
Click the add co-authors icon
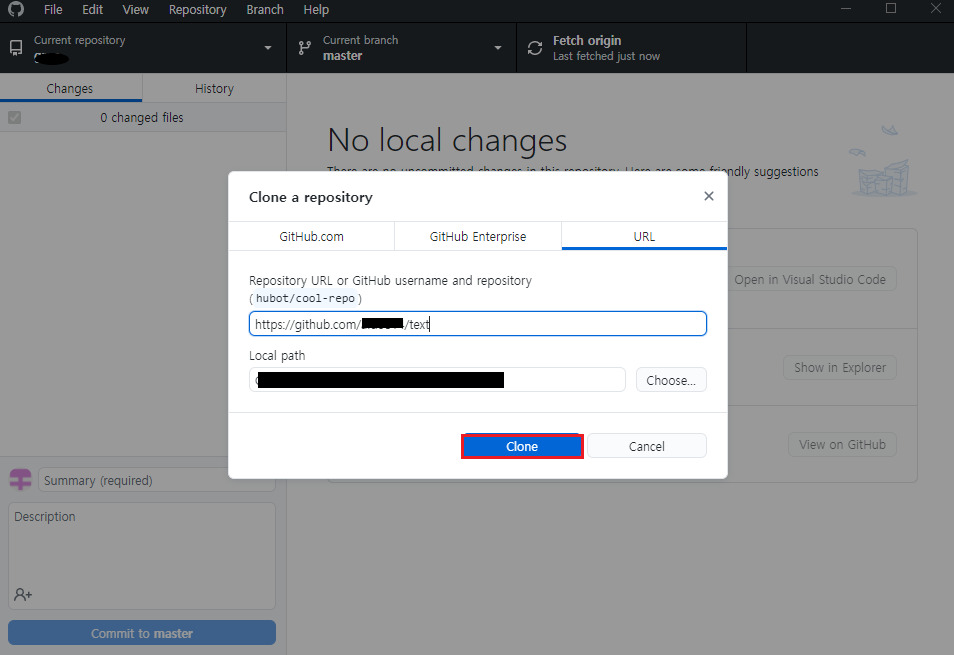click(x=23, y=594)
